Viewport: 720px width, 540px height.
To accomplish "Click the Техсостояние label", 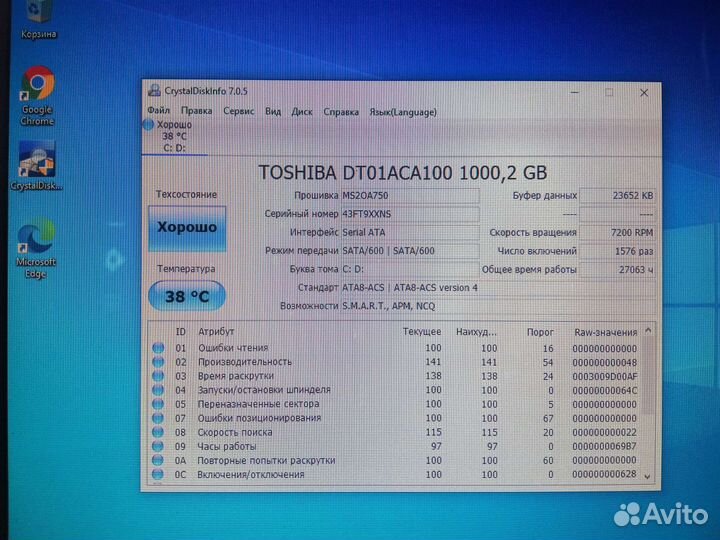I will click(186, 194).
